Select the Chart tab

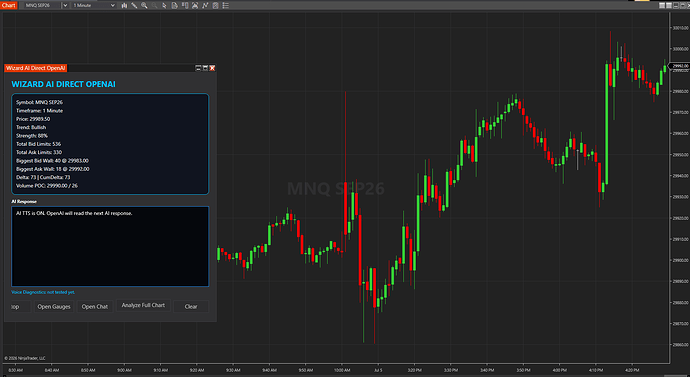[8, 5]
